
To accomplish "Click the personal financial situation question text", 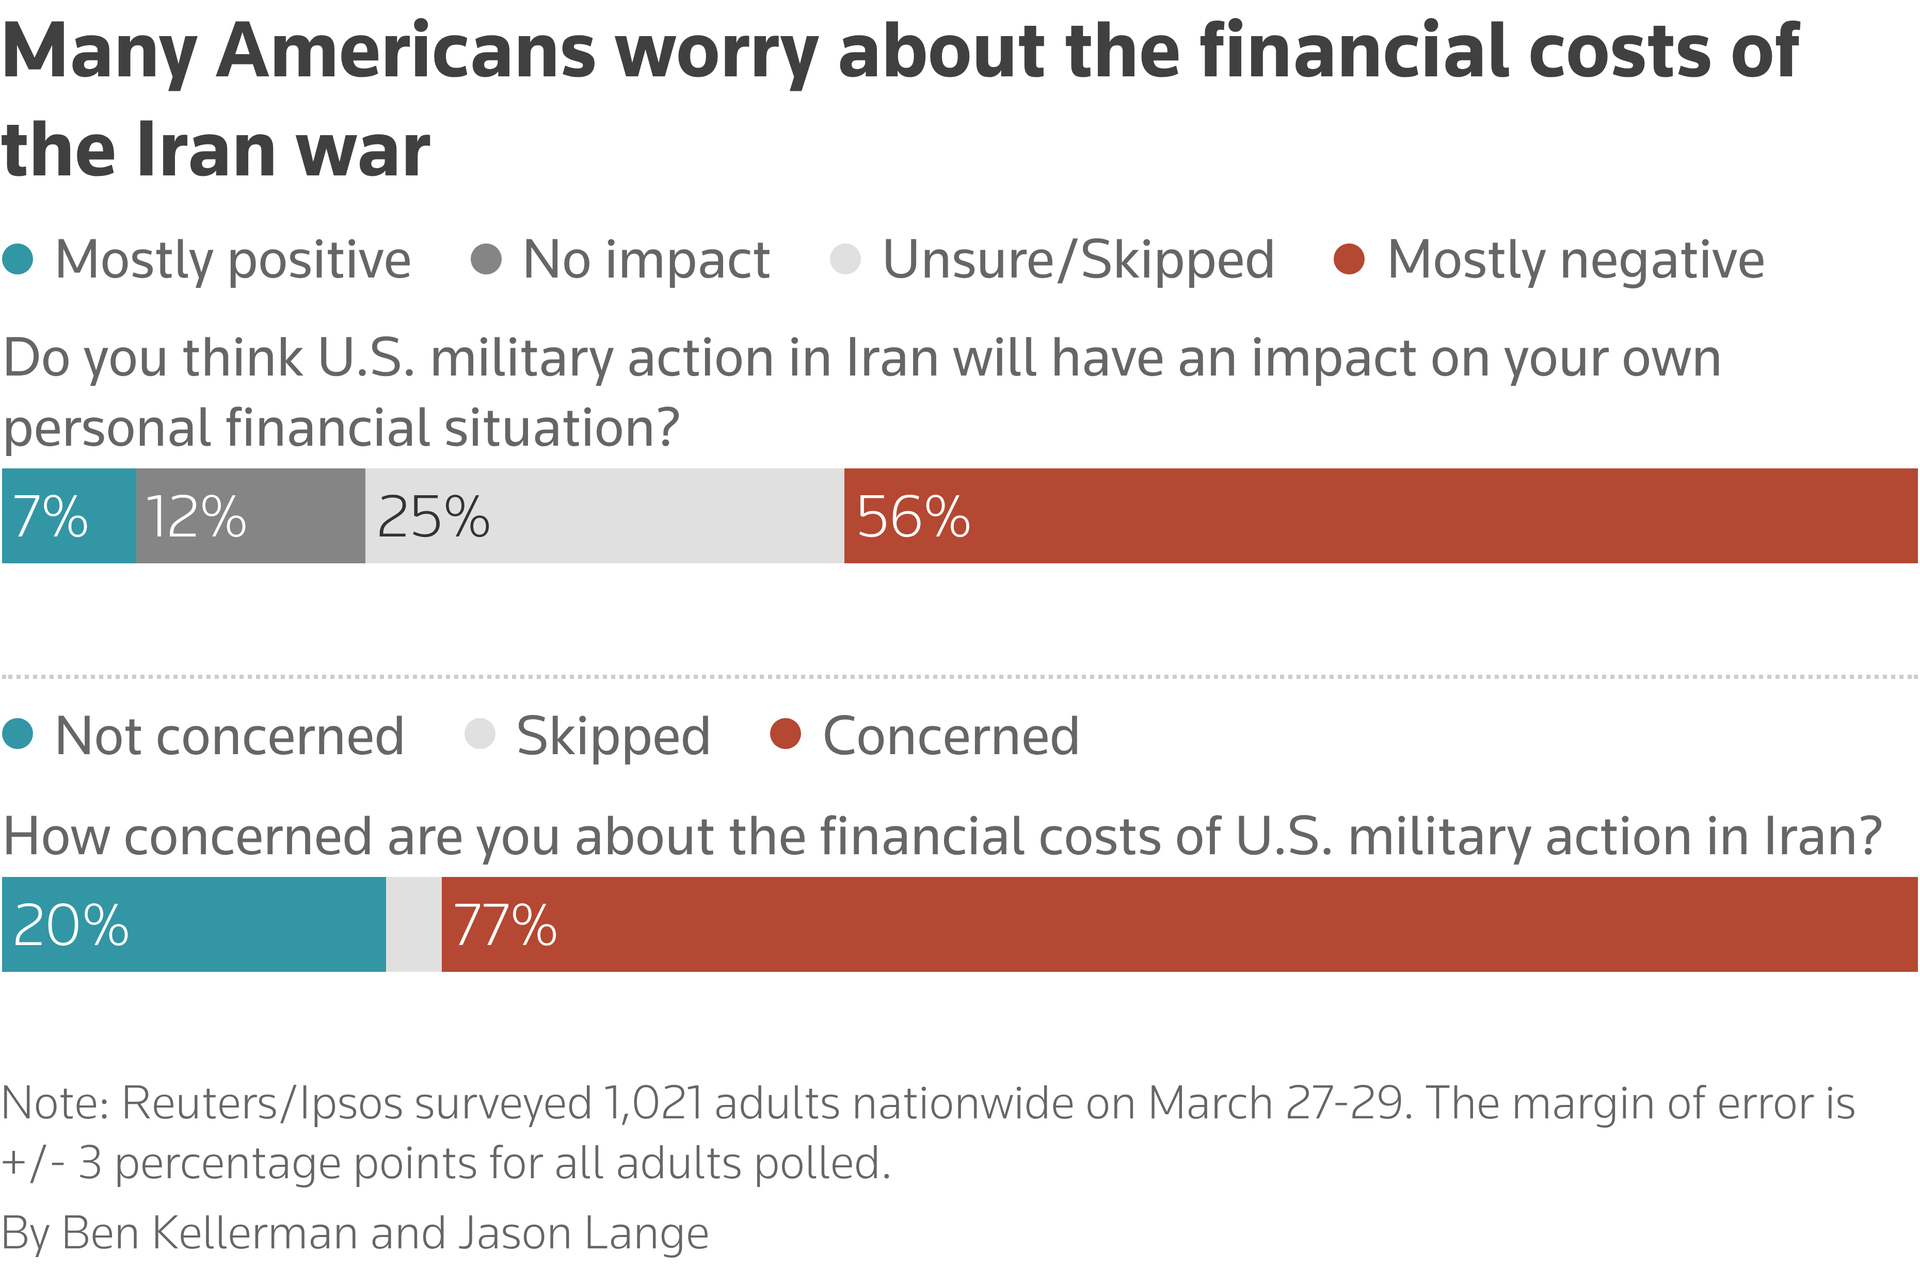I will click(860, 392).
